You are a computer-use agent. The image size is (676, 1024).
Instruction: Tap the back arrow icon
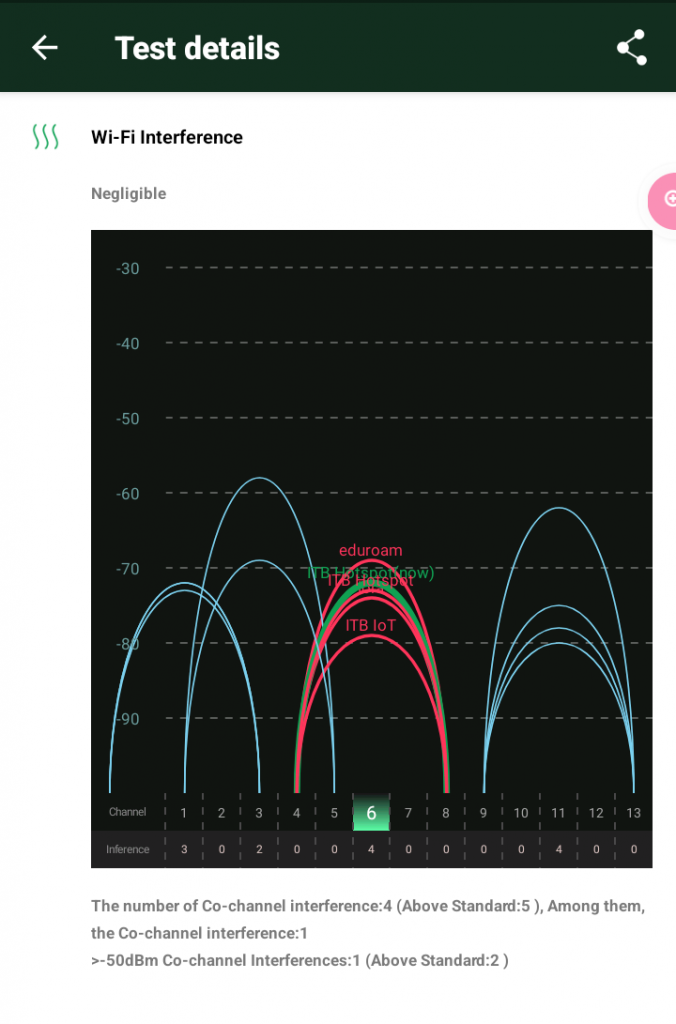tap(45, 47)
